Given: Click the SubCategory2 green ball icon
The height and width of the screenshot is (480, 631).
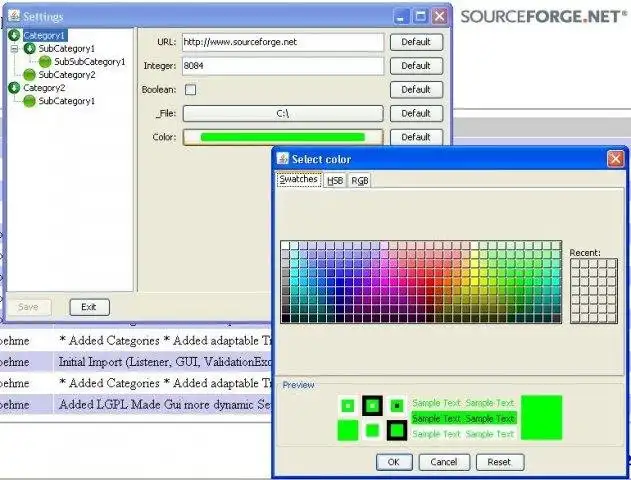Looking at the screenshot, I should coord(29,74).
